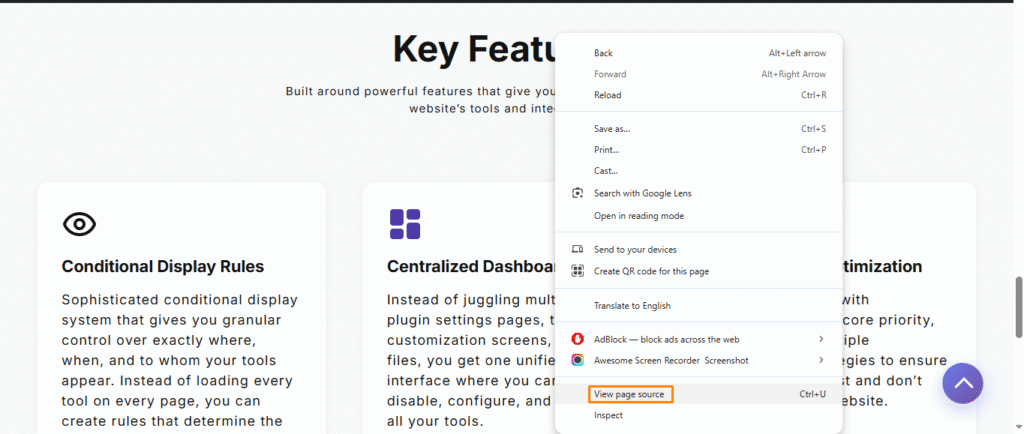Choose View page source
Viewport: 1024px width, 434px height.
click(699, 394)
